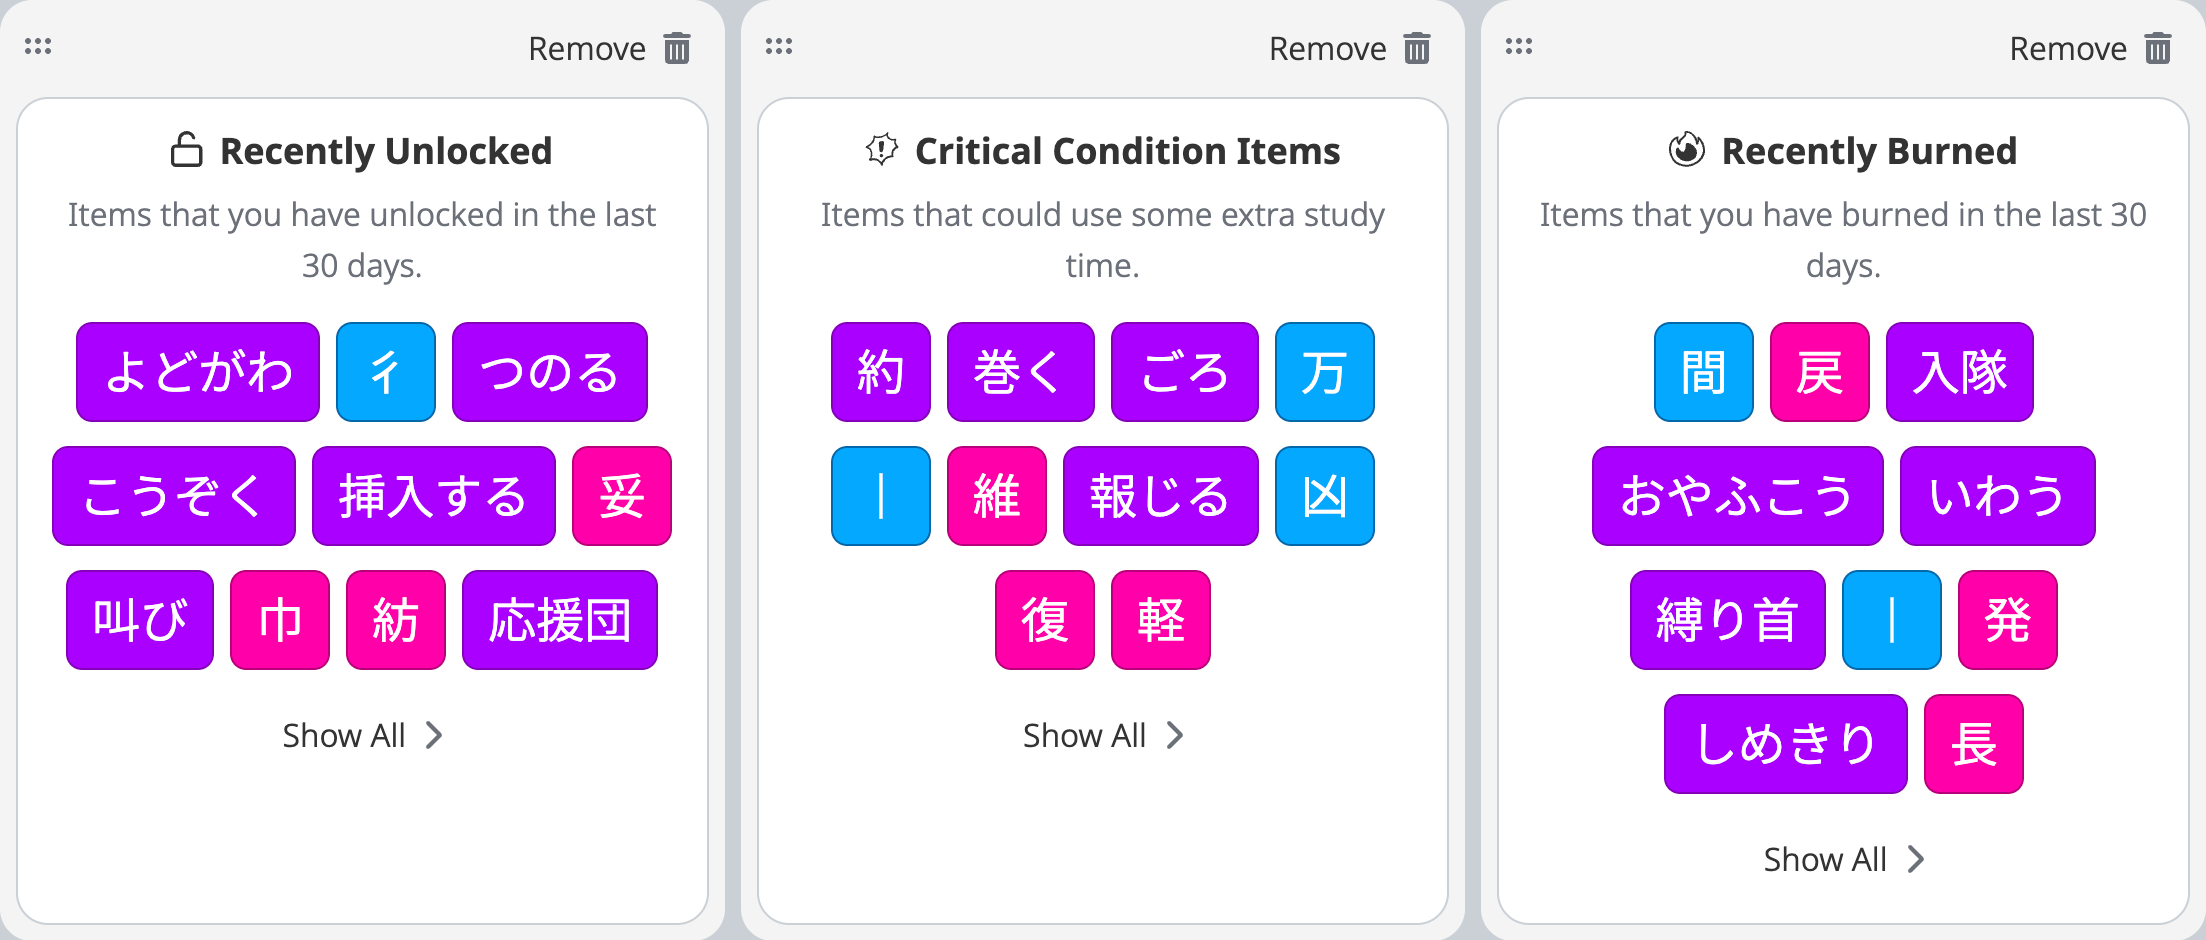
Task: Expand Show All under Recently Unlocked
Action: coord(362,736)
